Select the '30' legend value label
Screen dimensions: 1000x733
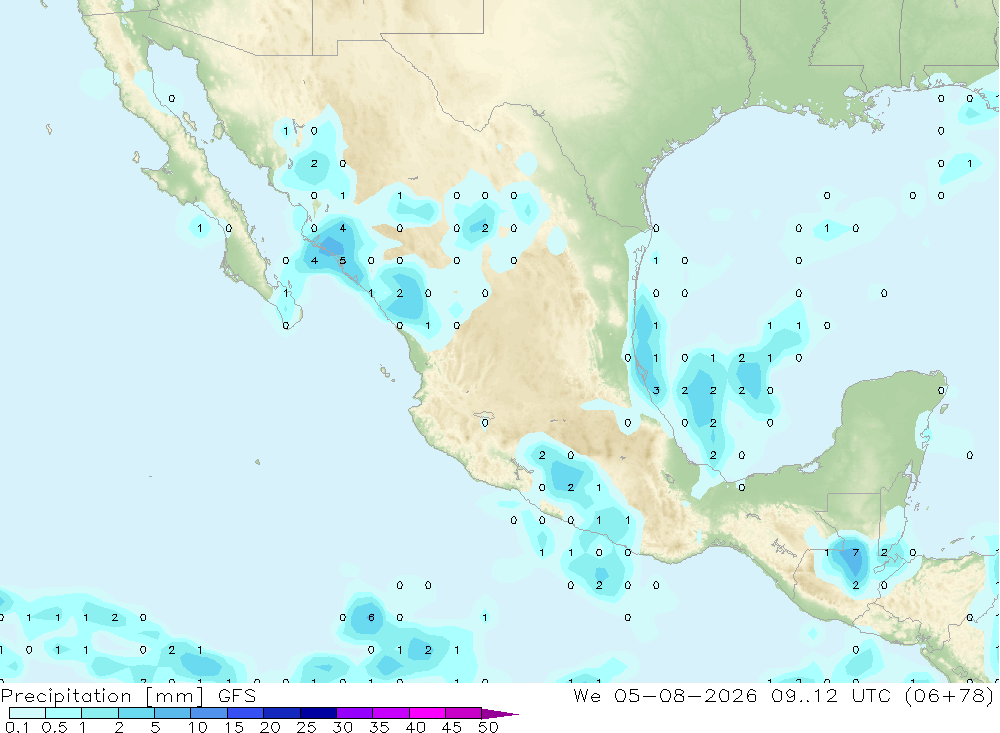(x=342, y=727)
